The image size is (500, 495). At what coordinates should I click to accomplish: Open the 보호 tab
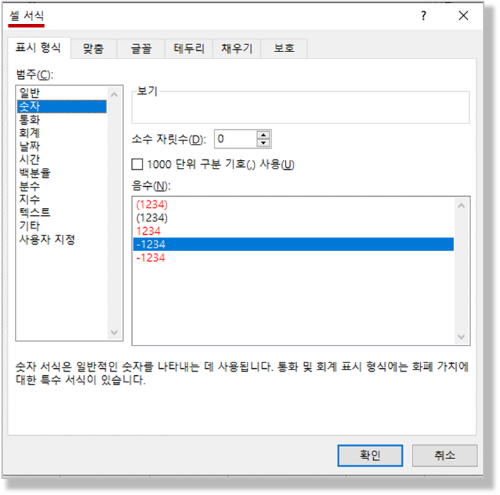(x=284, y=49)
